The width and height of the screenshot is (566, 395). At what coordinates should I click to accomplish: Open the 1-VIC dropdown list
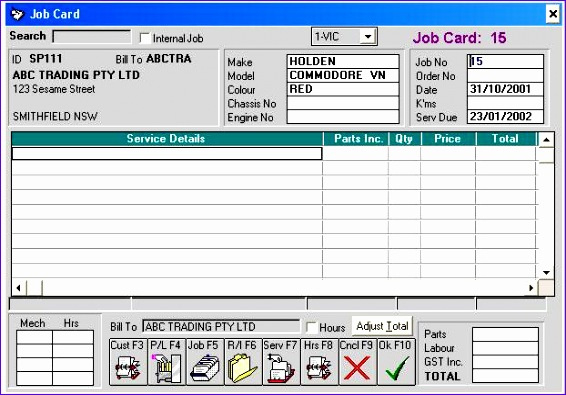368,36
